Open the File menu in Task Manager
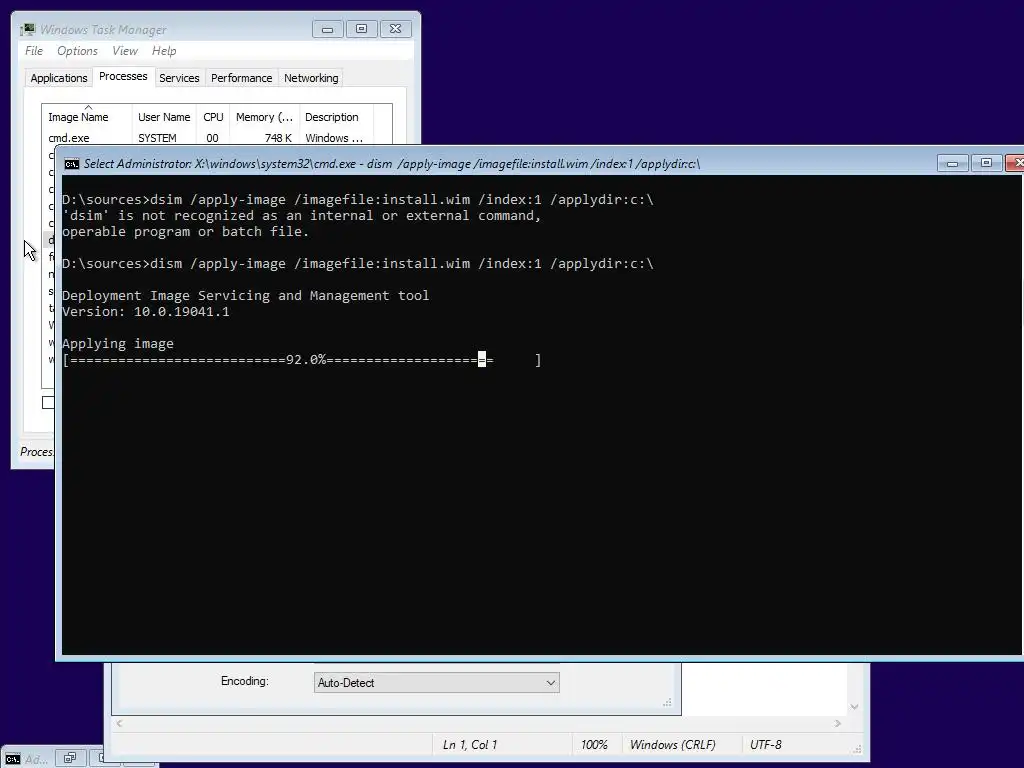The width and height of the screenshot is (1024, 768). [x=34, y=51]
